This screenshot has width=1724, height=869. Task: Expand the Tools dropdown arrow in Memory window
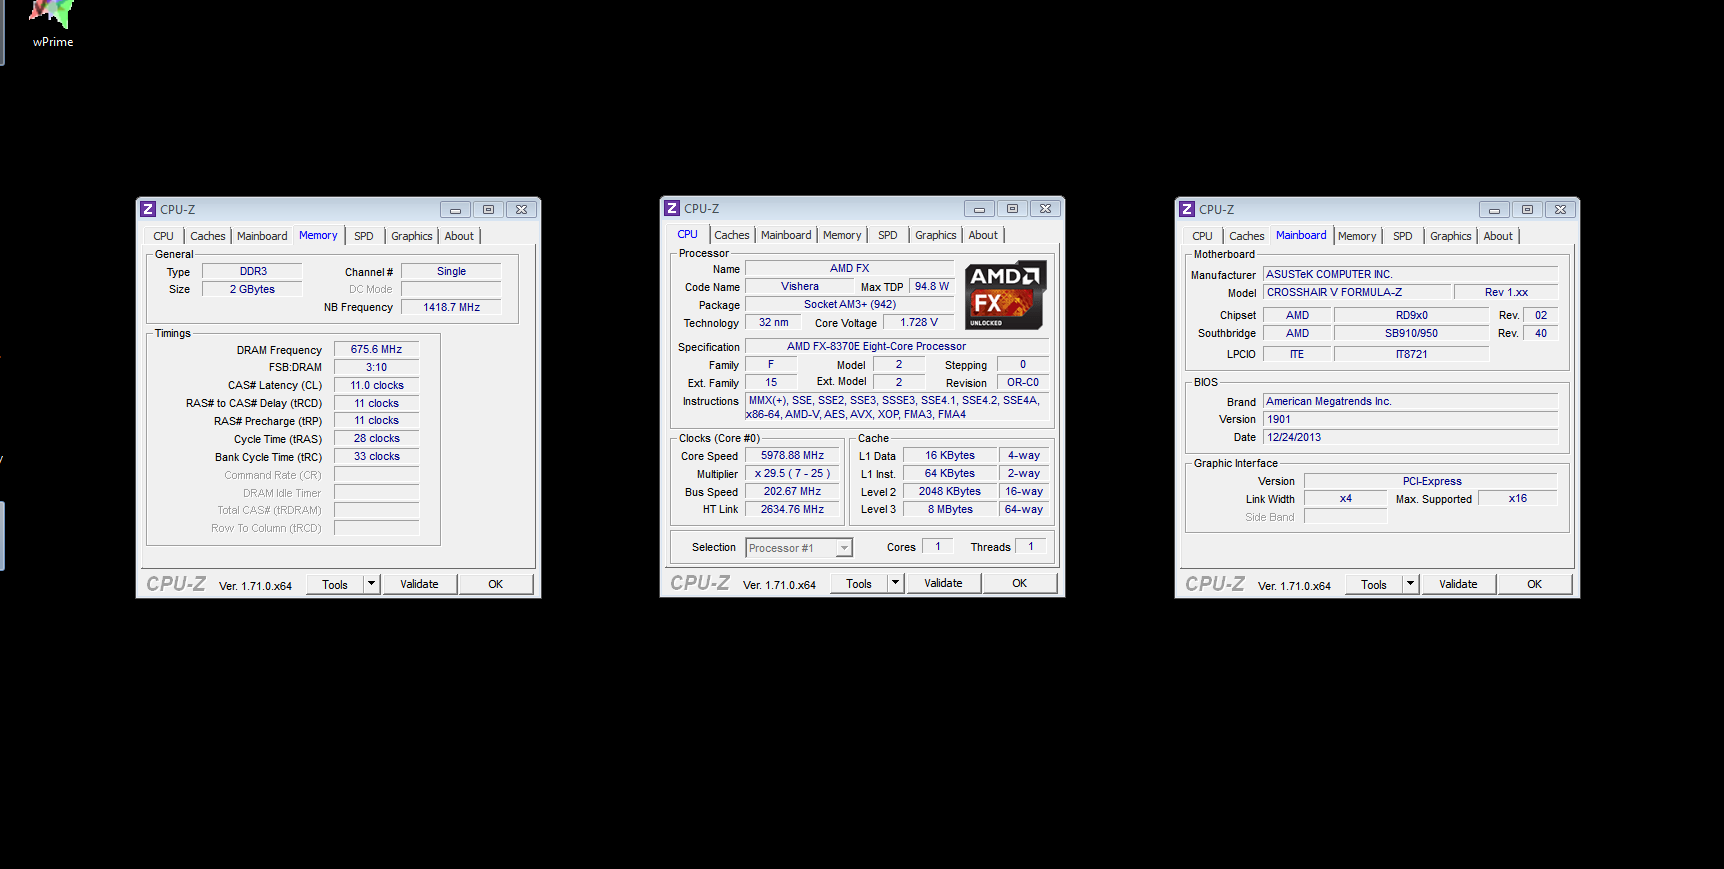(372, 584)
